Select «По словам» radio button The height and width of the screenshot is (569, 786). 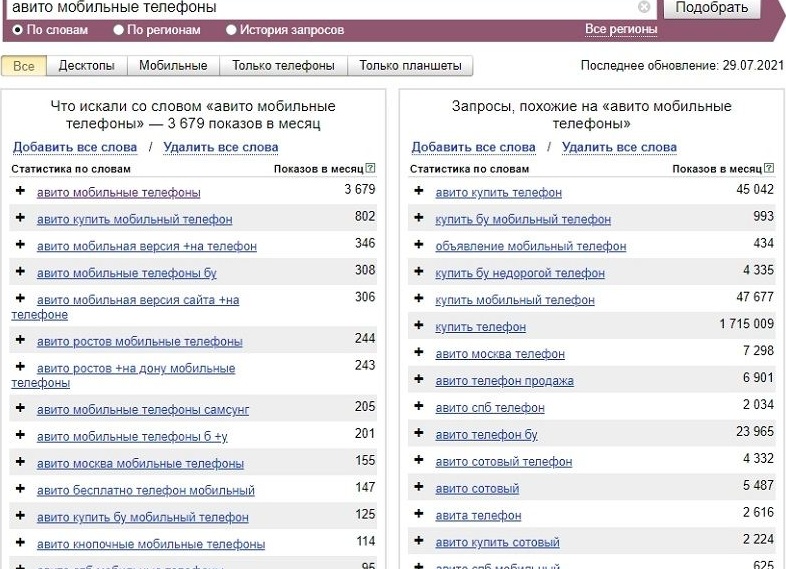[18, 30]
